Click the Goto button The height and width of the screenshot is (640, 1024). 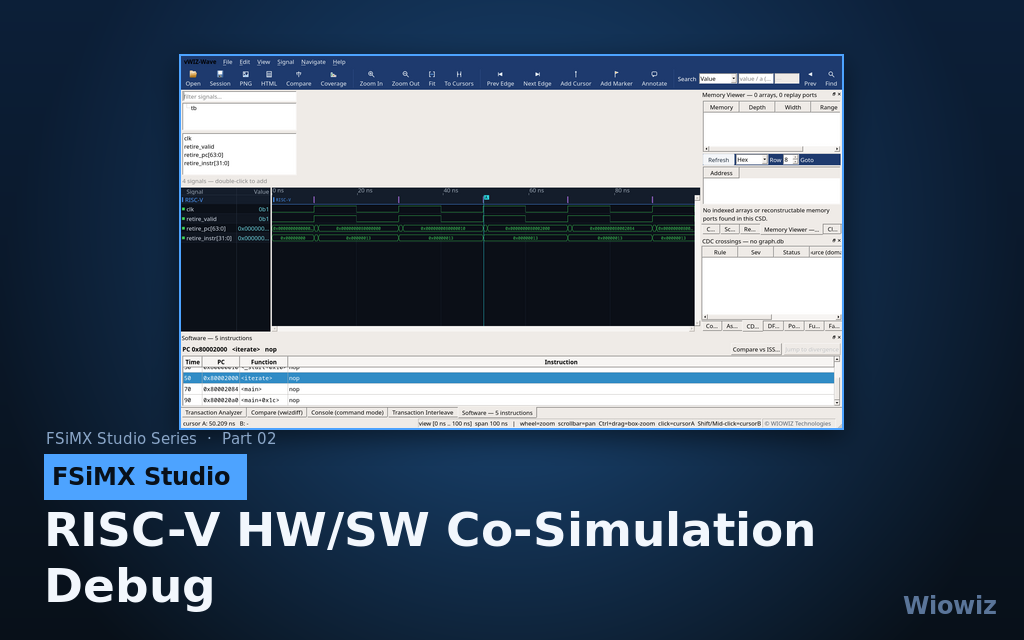807,160
